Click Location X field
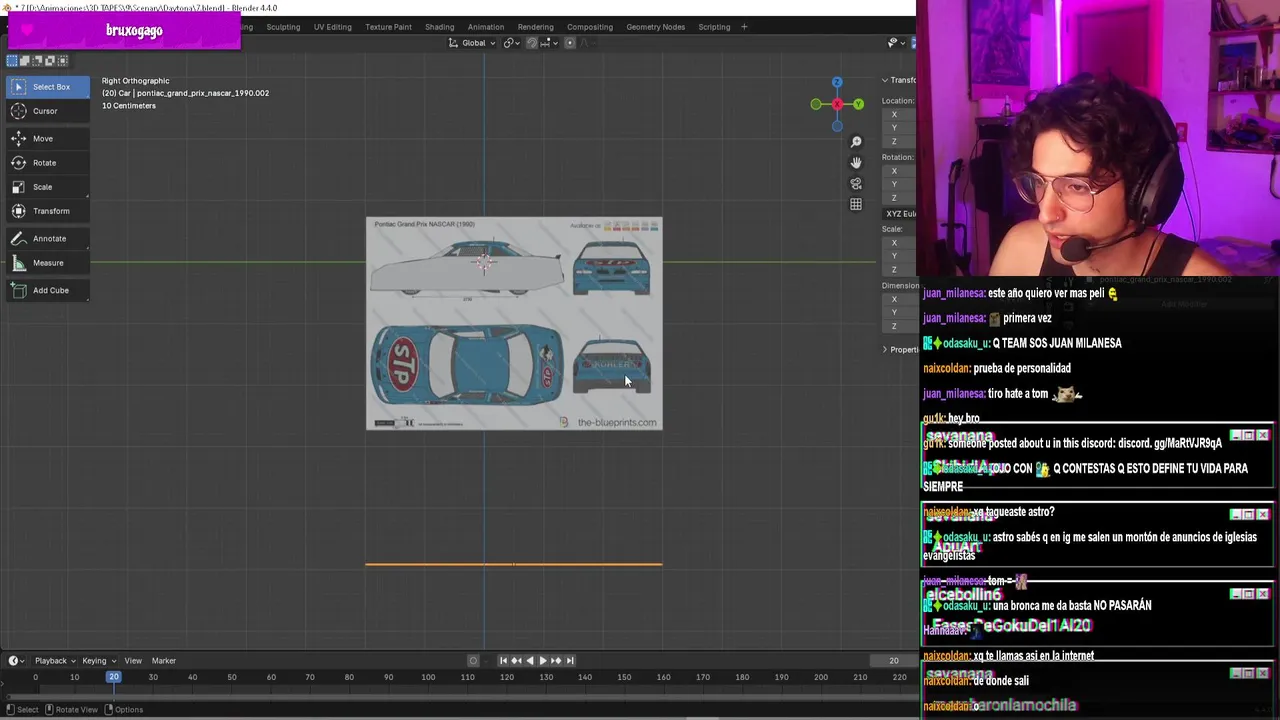 tap(900, 114)
